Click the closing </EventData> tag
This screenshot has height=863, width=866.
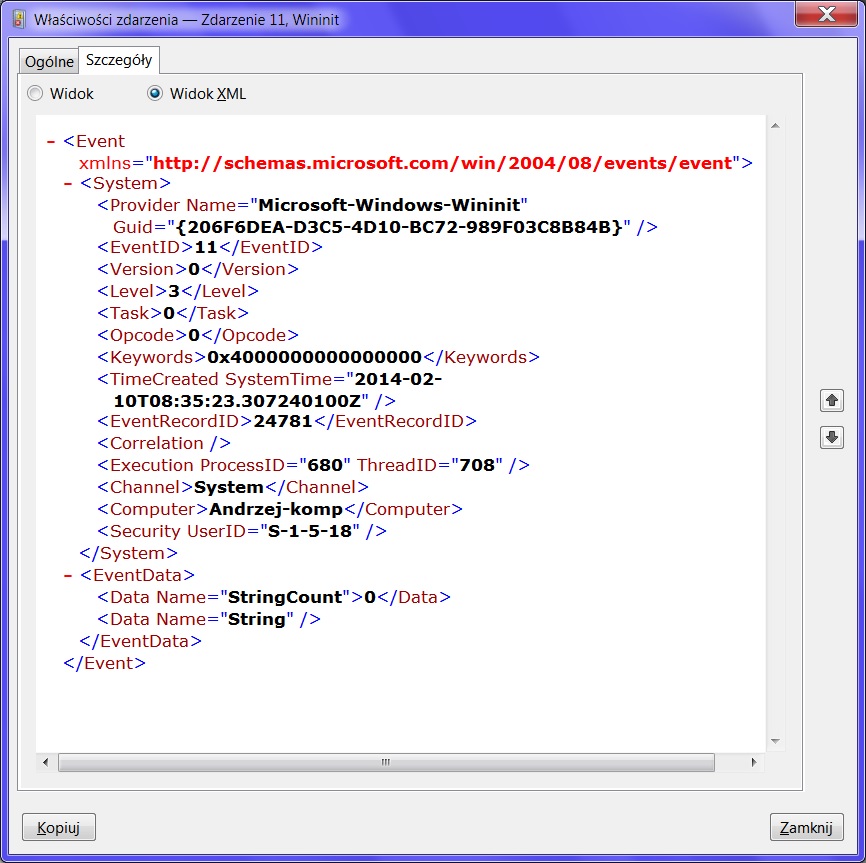[141, 642]
